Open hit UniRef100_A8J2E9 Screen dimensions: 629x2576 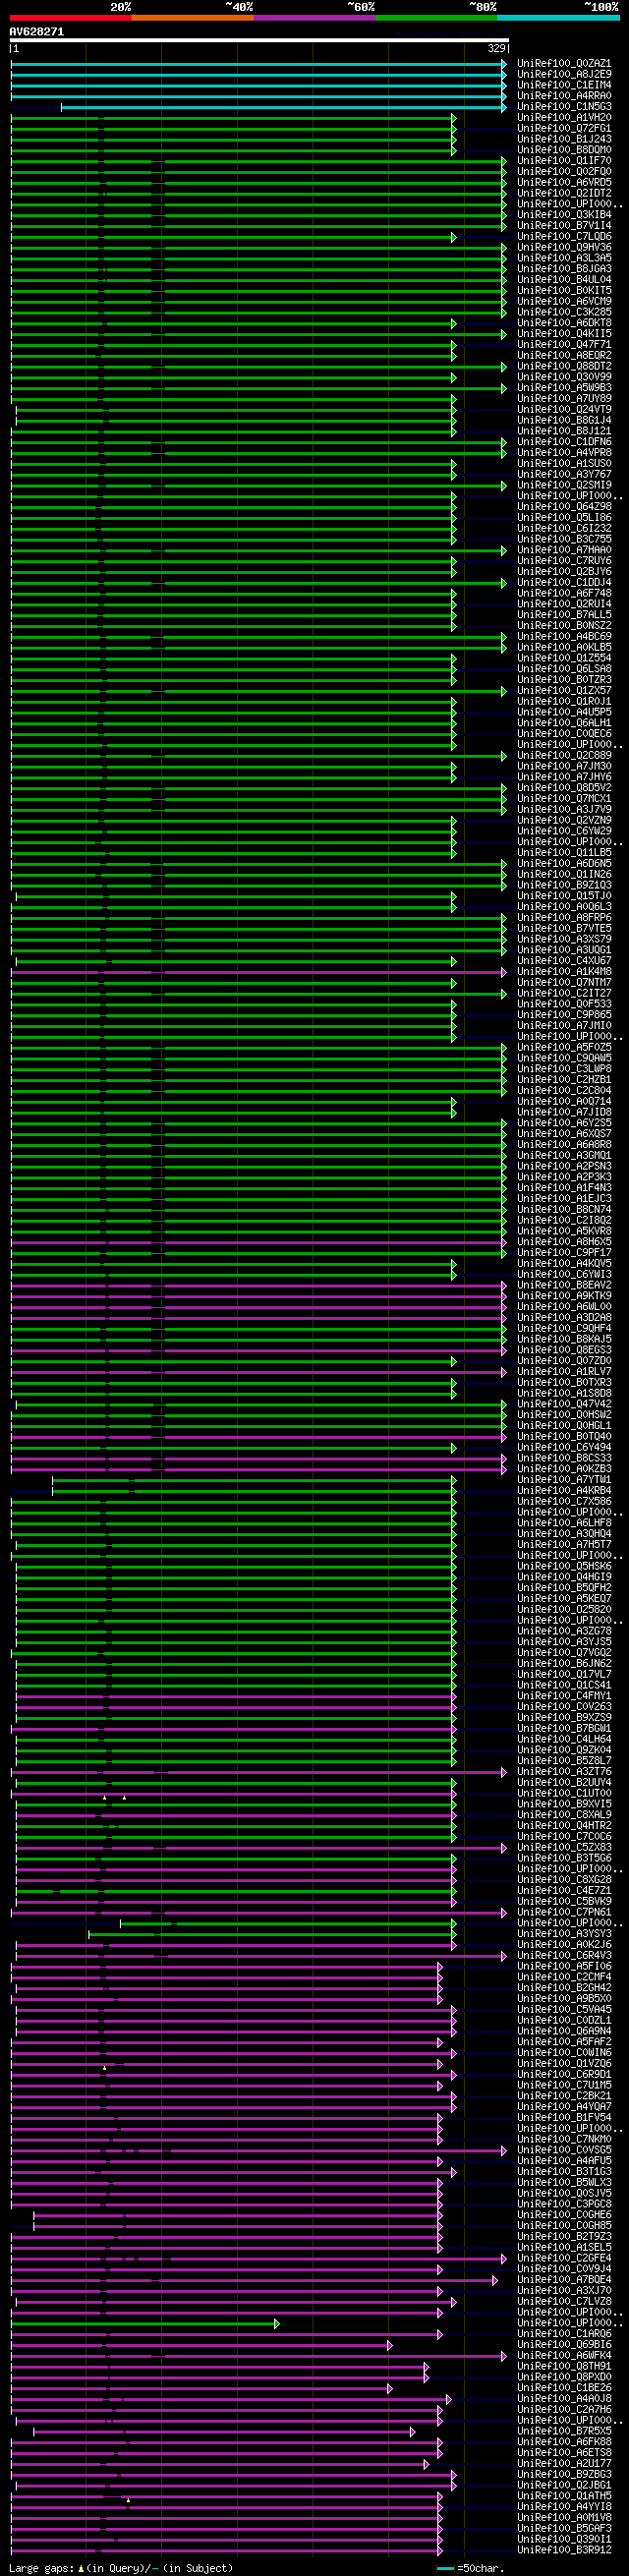564,75
